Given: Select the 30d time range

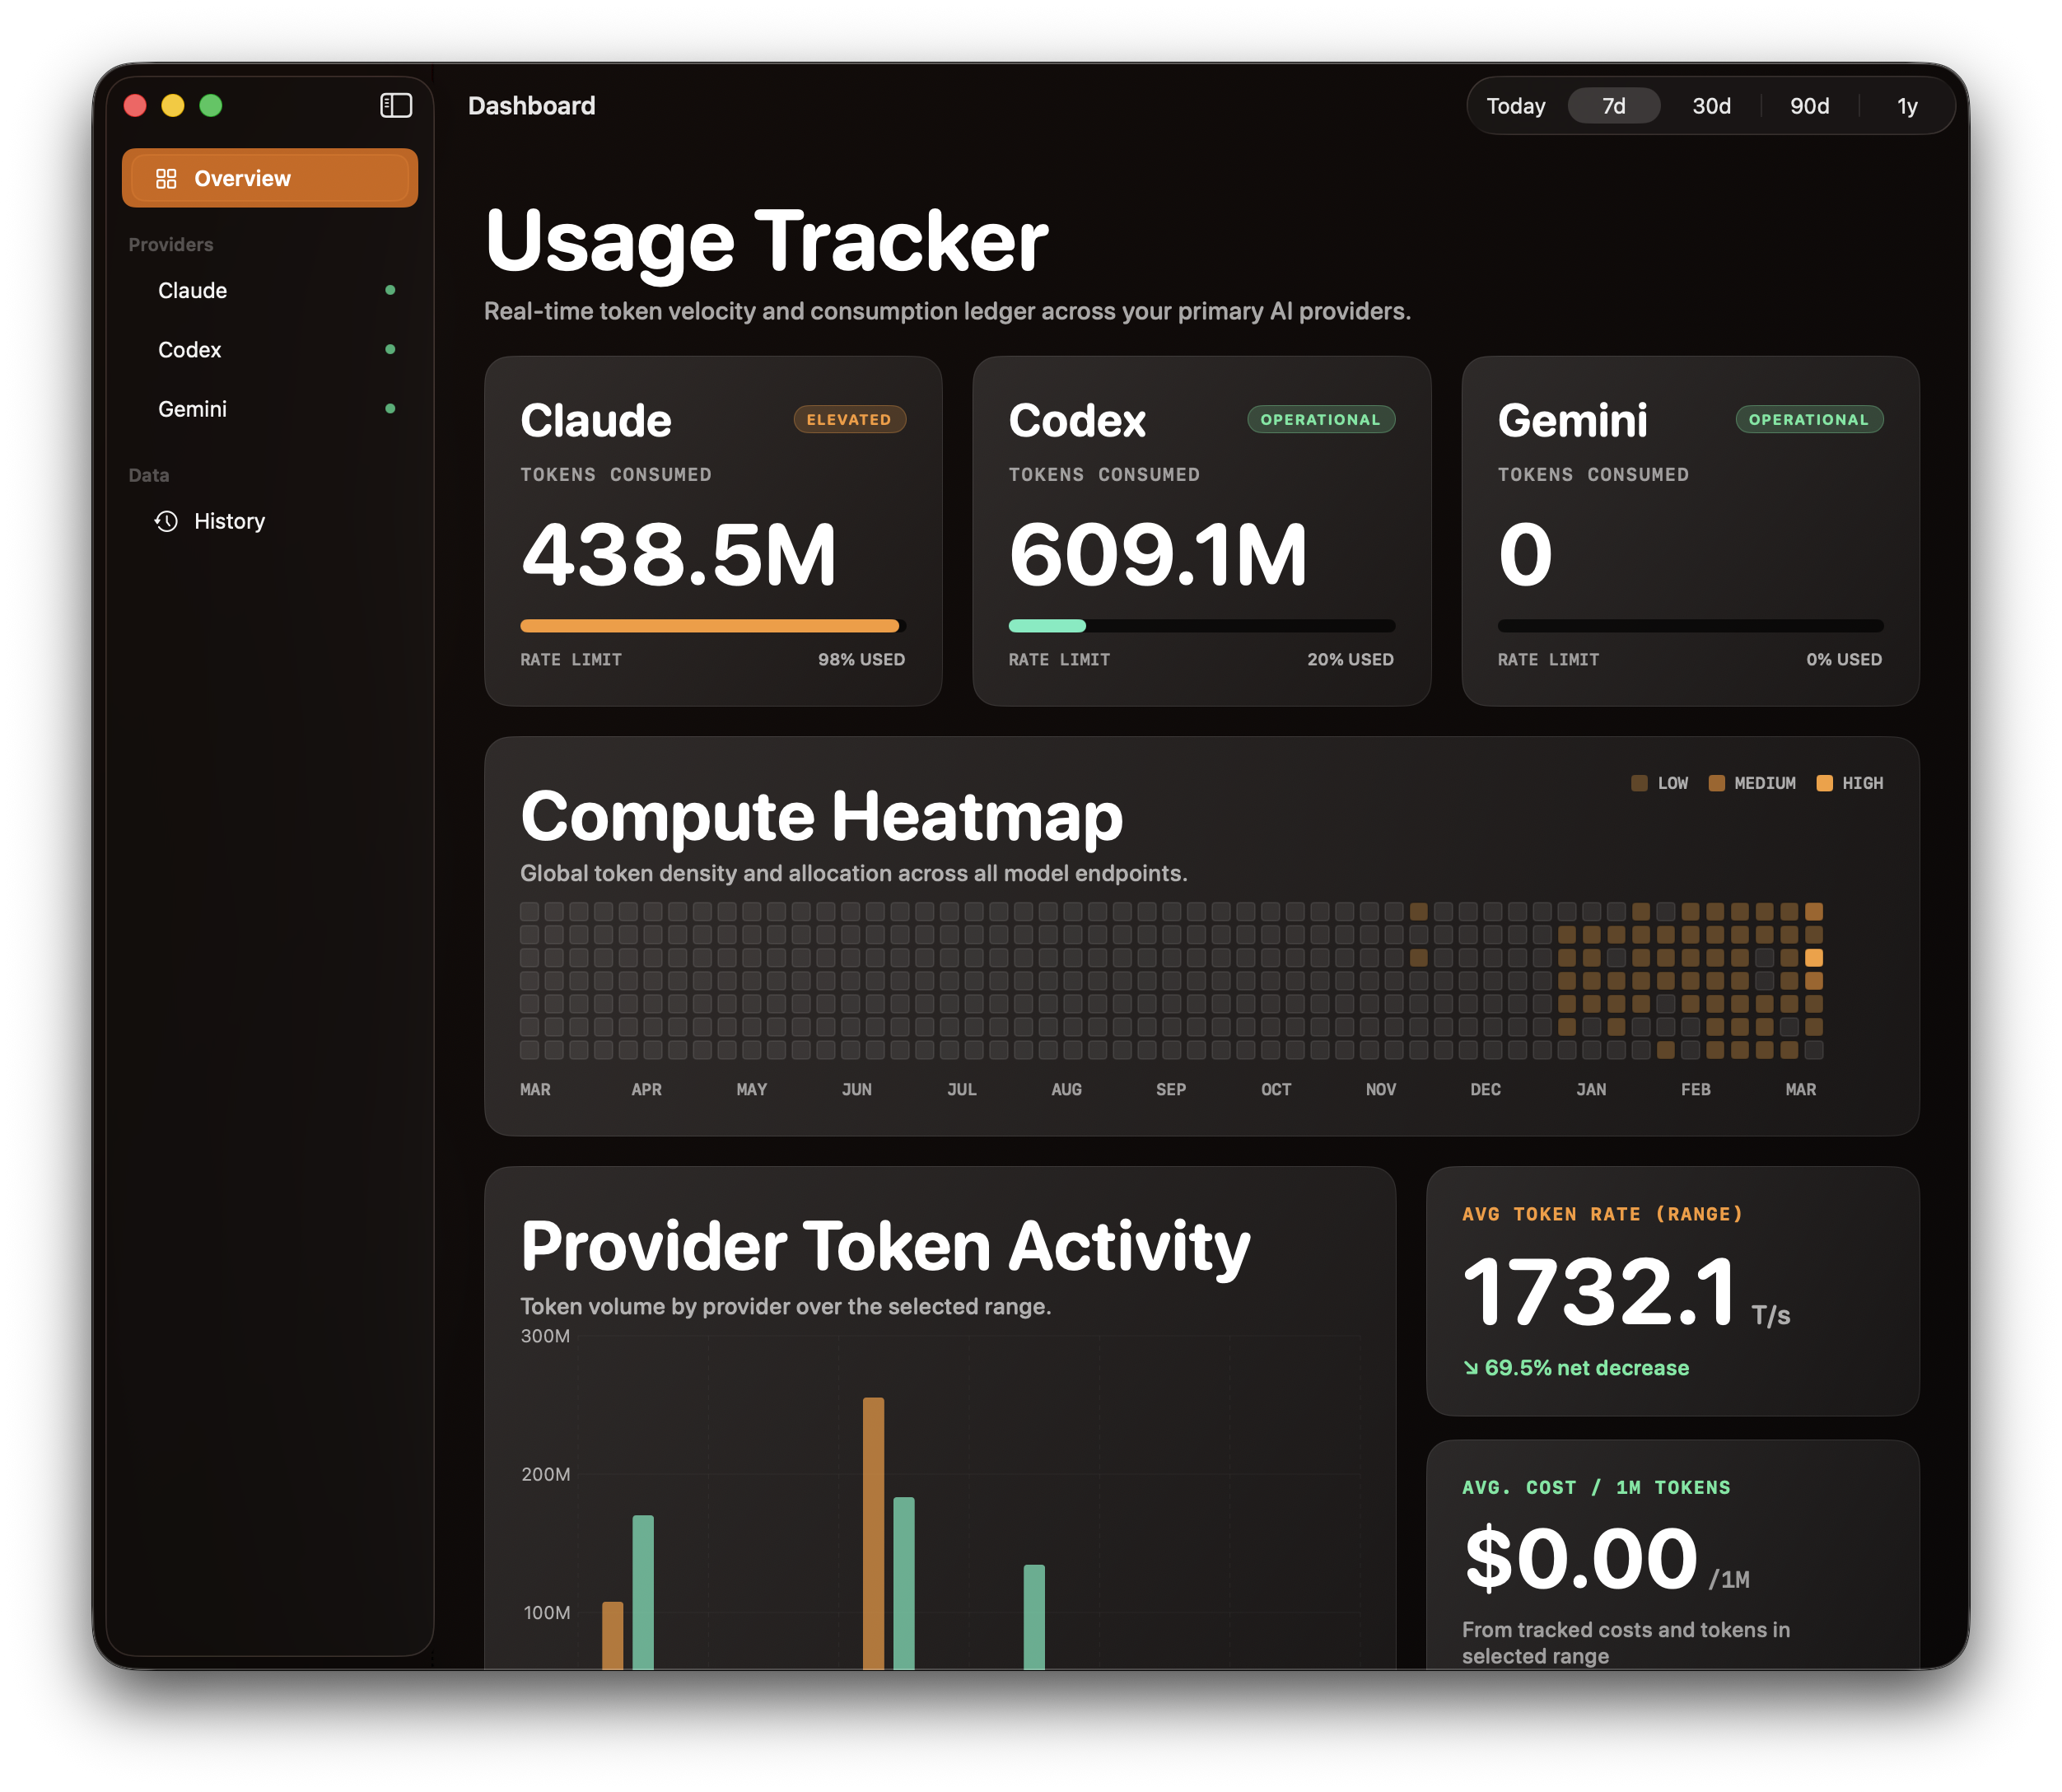Looking at the screenshot, I should click(1710, 105).
